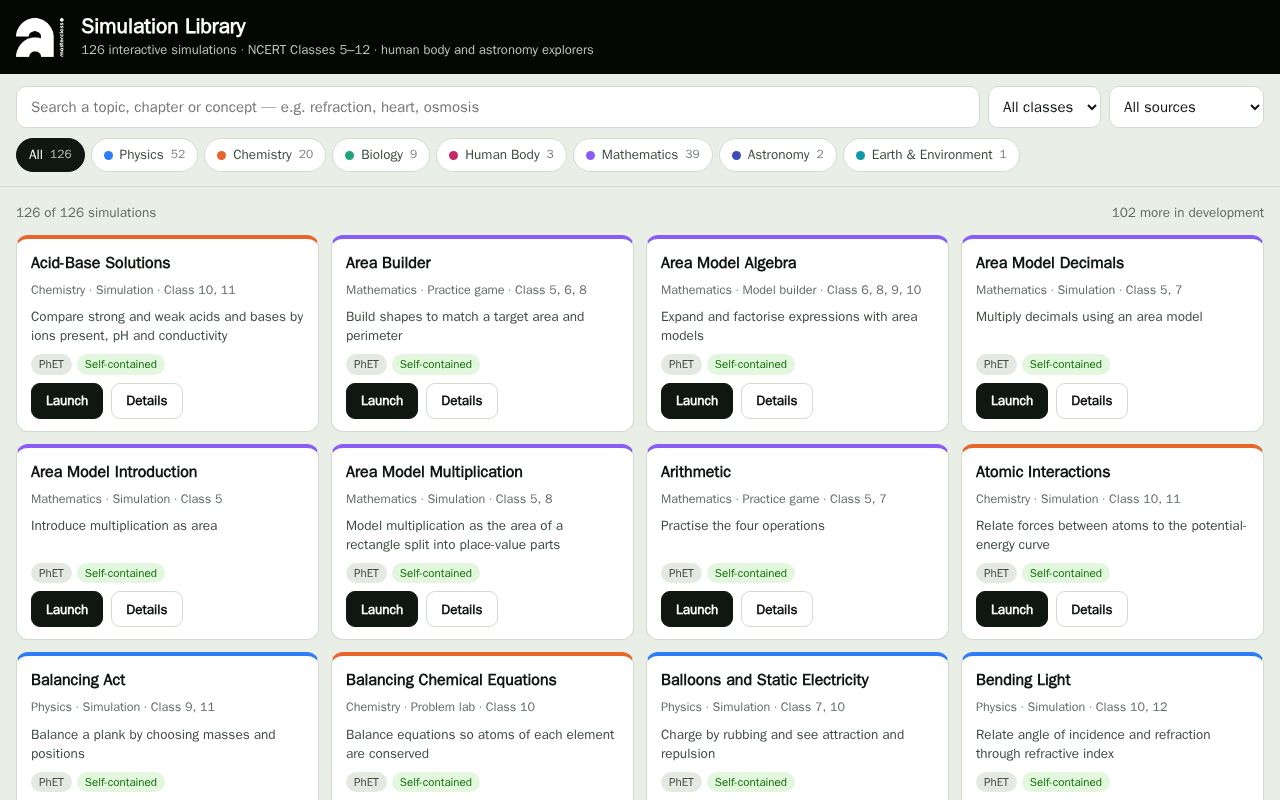The image size is (1280, 800).
Task: Launch Area Model Algebra
Action: [x=697, y=401]
